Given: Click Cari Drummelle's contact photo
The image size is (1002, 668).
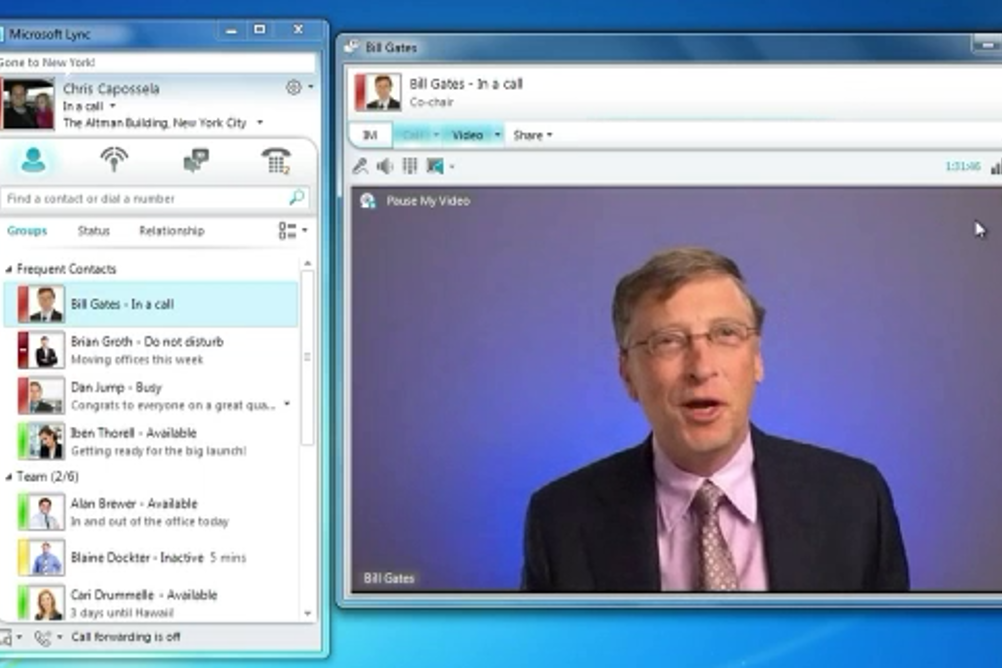Looking at the screenshot, I should (x=45, y=603).
